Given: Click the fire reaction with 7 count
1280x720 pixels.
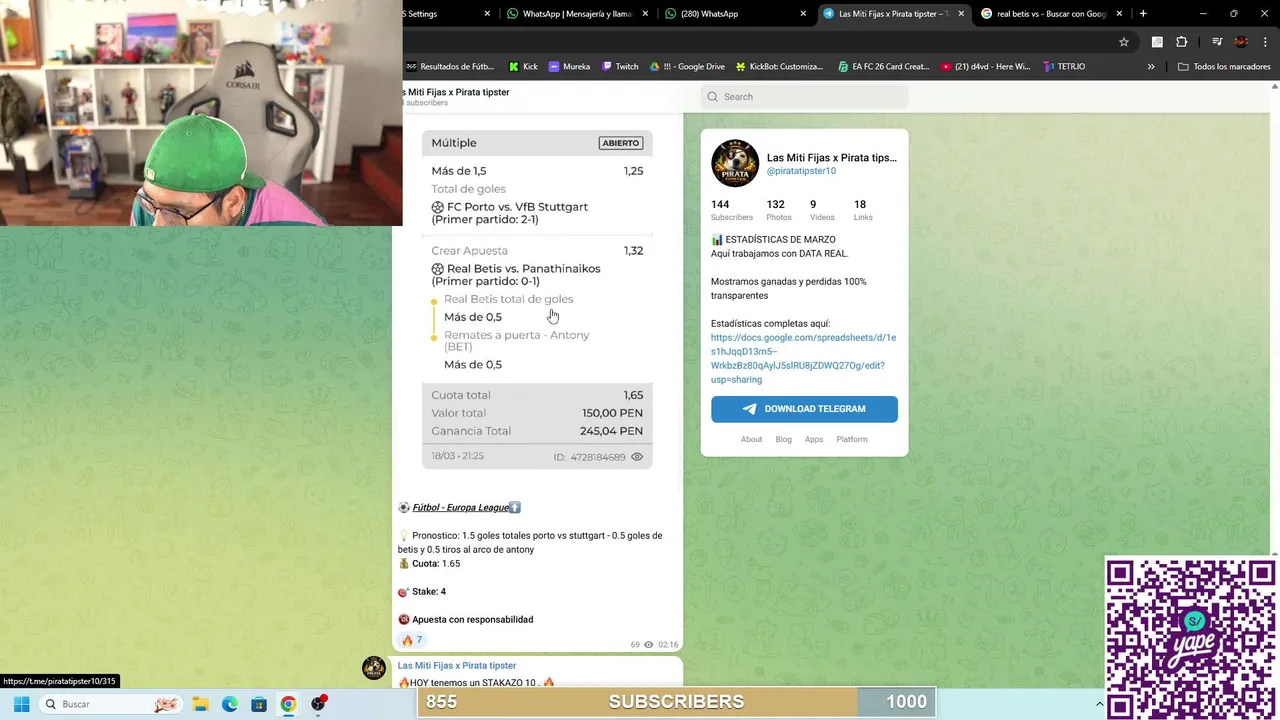Looking at the screenshot, I should 412,640.
